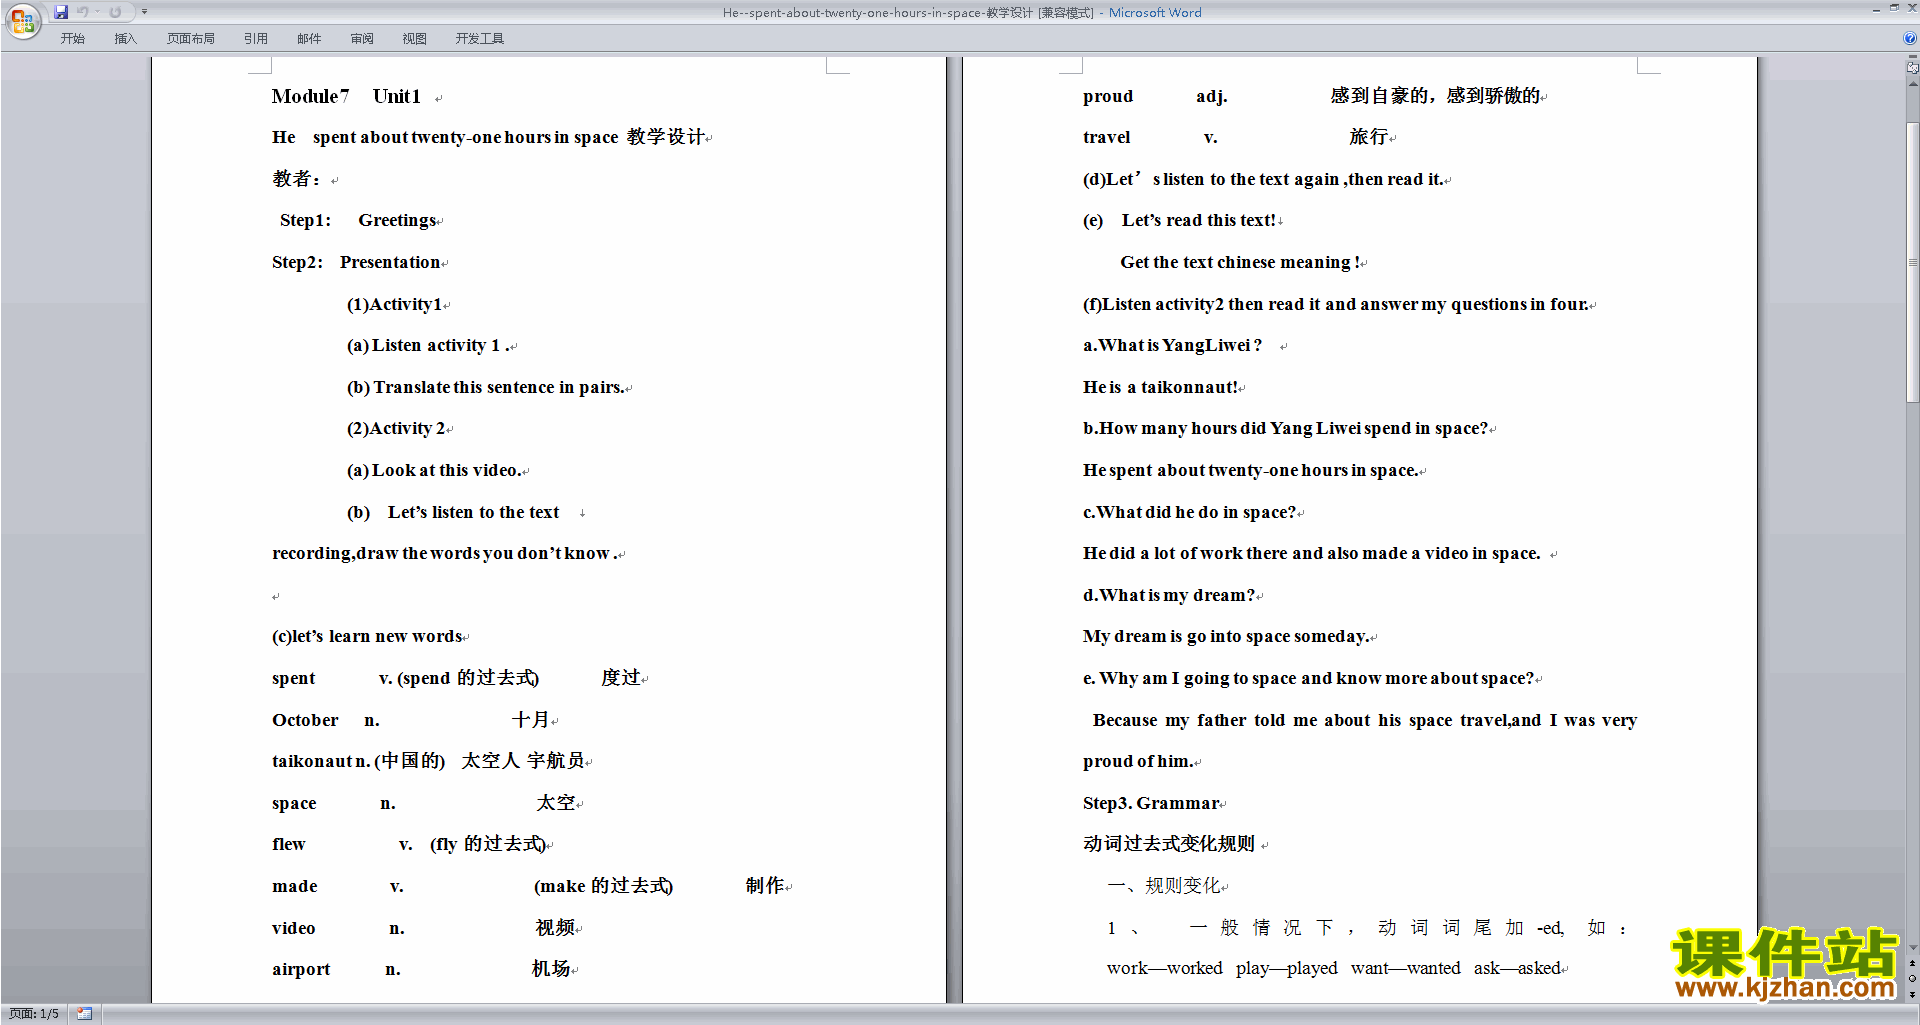Click '(a) Listen activity 1' line
Viewport: 1920px width, 1025px height.
429,345
